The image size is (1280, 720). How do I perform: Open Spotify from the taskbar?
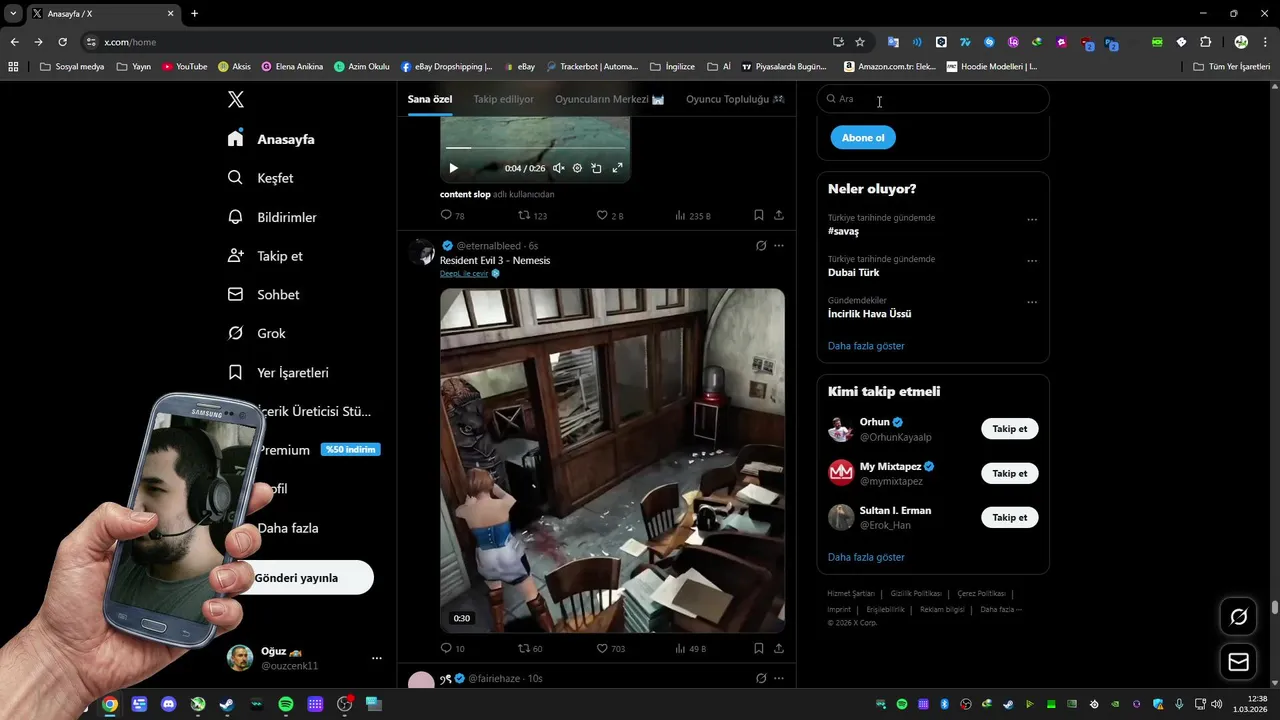click(286, 704)
